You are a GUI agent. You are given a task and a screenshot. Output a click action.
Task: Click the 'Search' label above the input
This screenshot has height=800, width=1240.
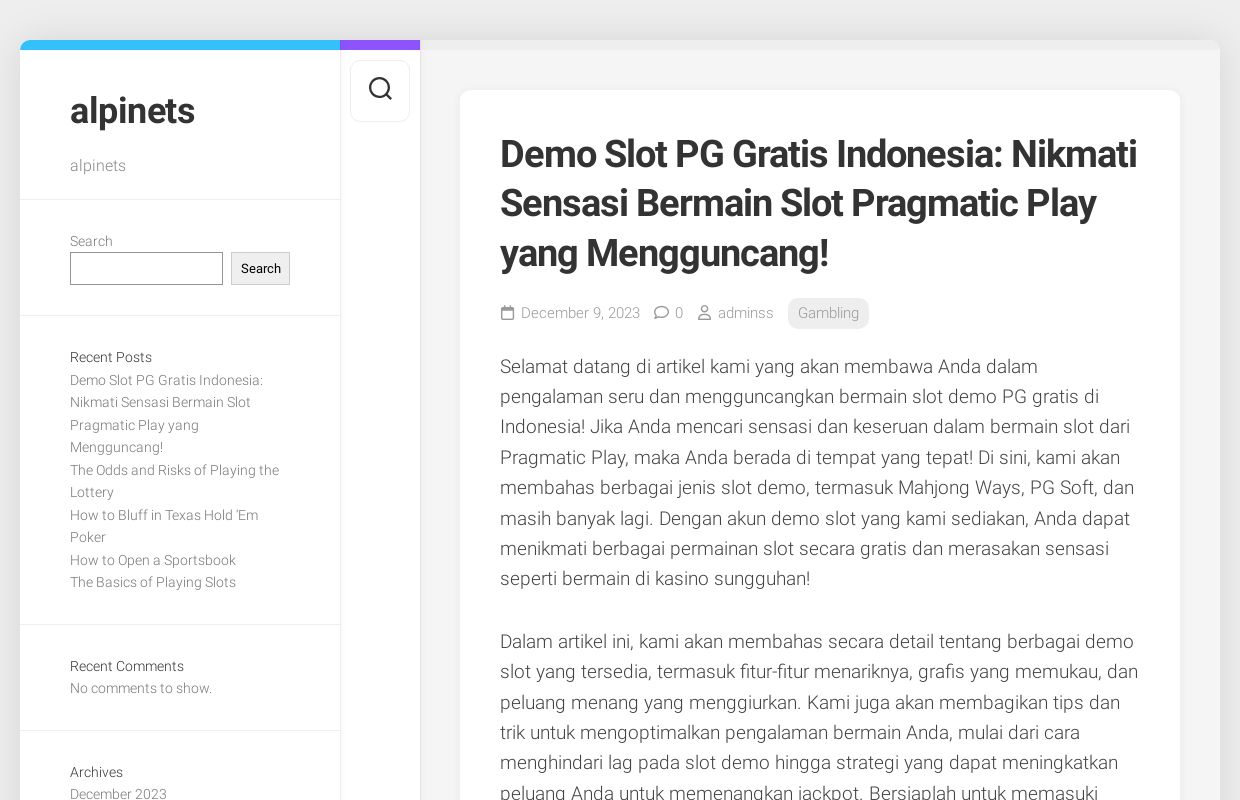91,241
